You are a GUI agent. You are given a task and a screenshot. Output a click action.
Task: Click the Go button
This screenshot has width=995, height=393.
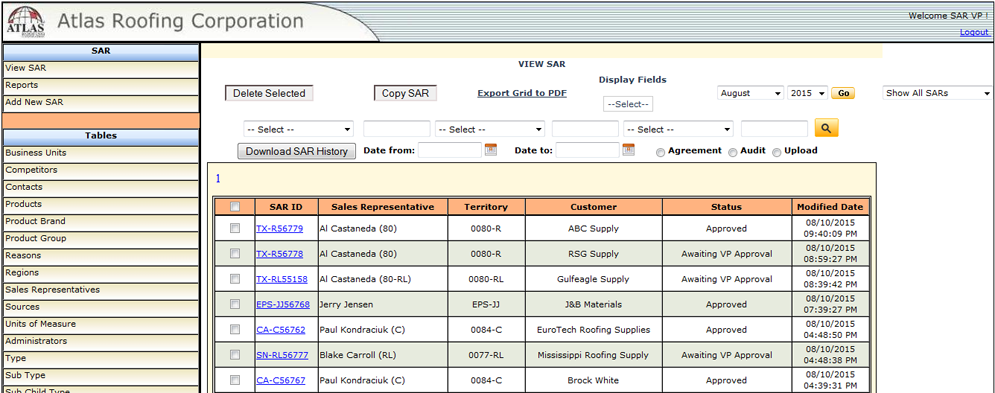[843, 93]
